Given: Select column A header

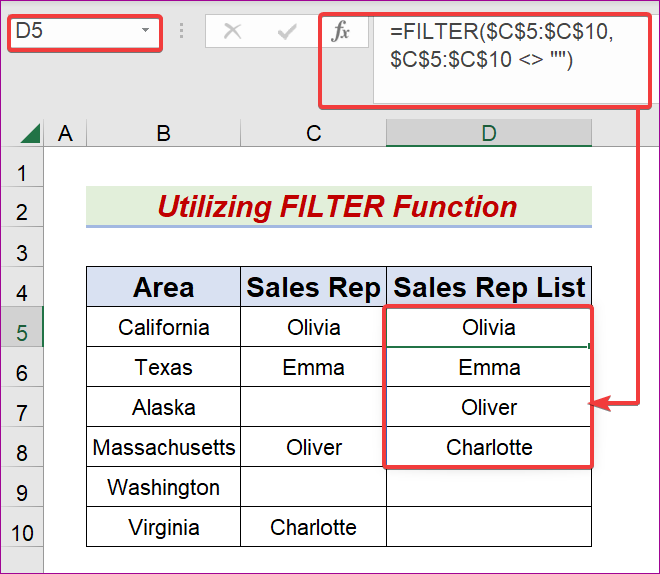Looking at the screenshot, I should [66, 133].
